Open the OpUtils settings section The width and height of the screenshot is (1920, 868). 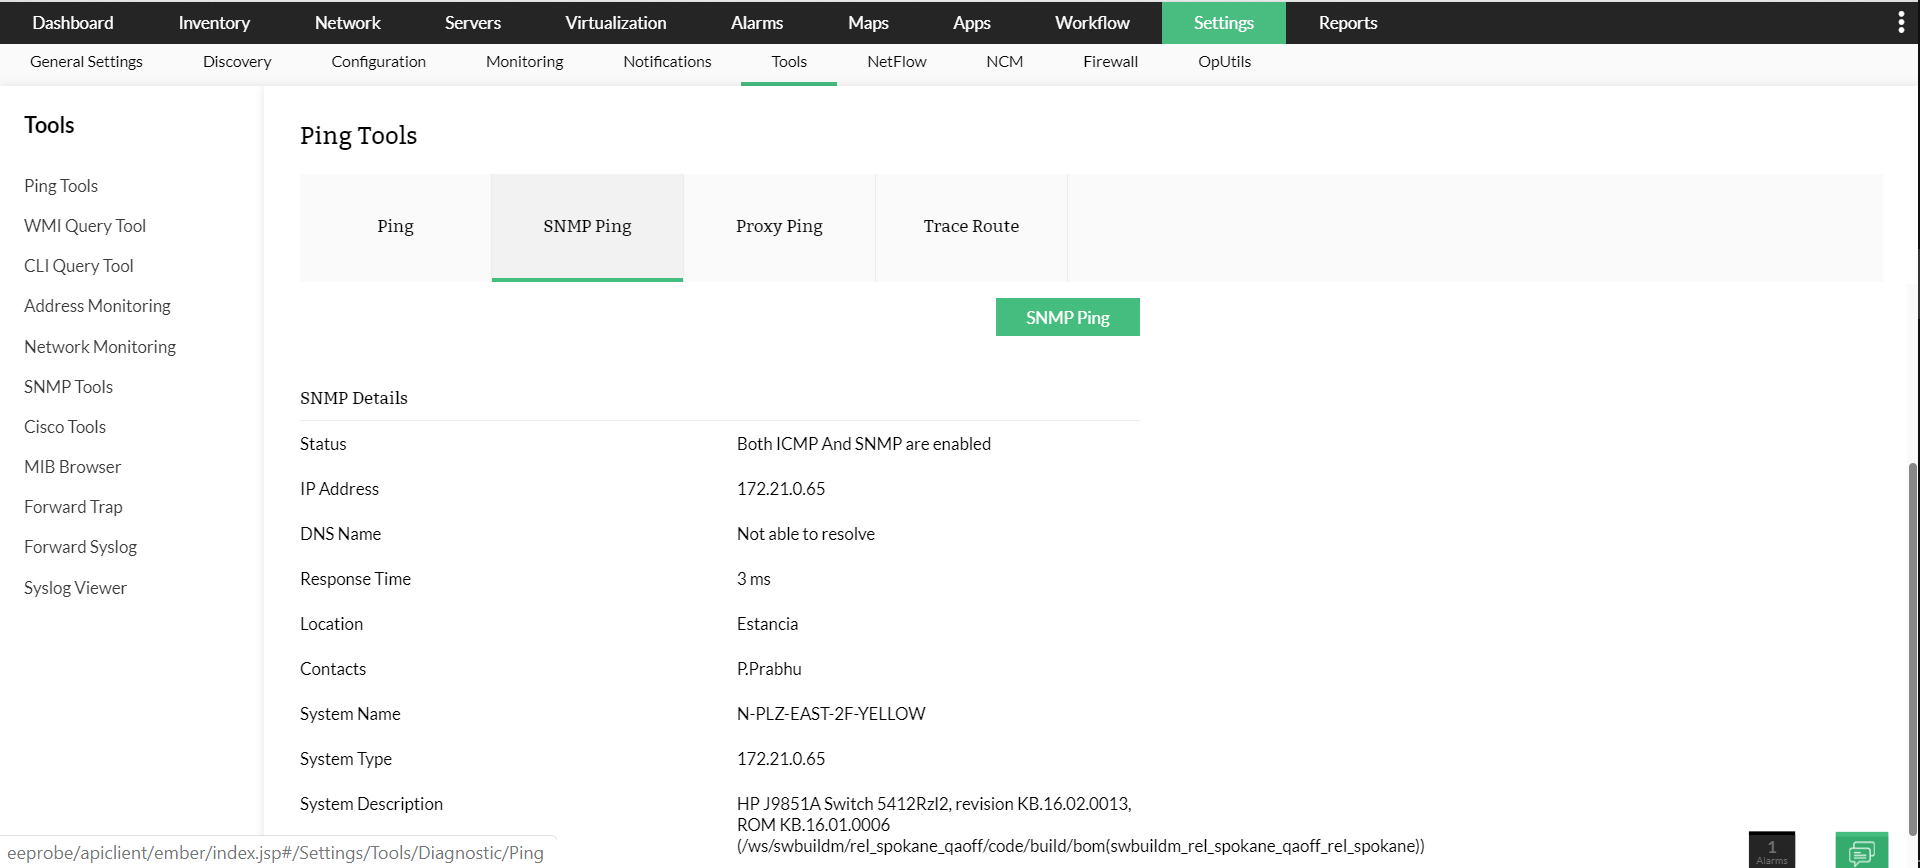tap(1224, 62)
